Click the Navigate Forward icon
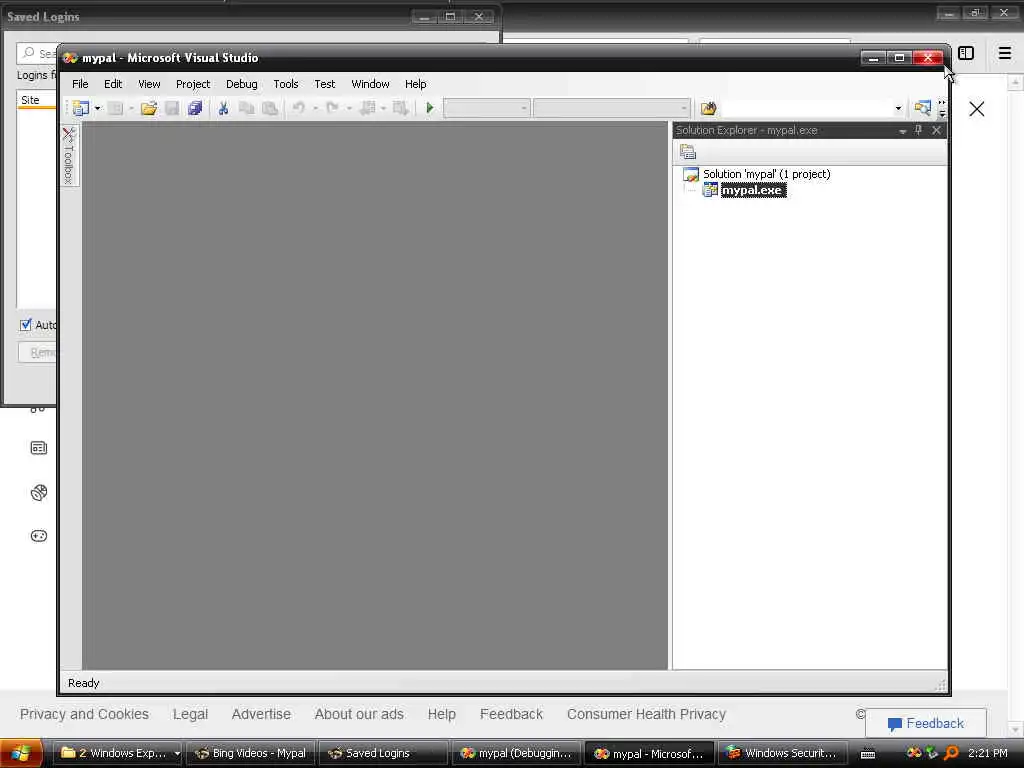 (x=400, y=108)
